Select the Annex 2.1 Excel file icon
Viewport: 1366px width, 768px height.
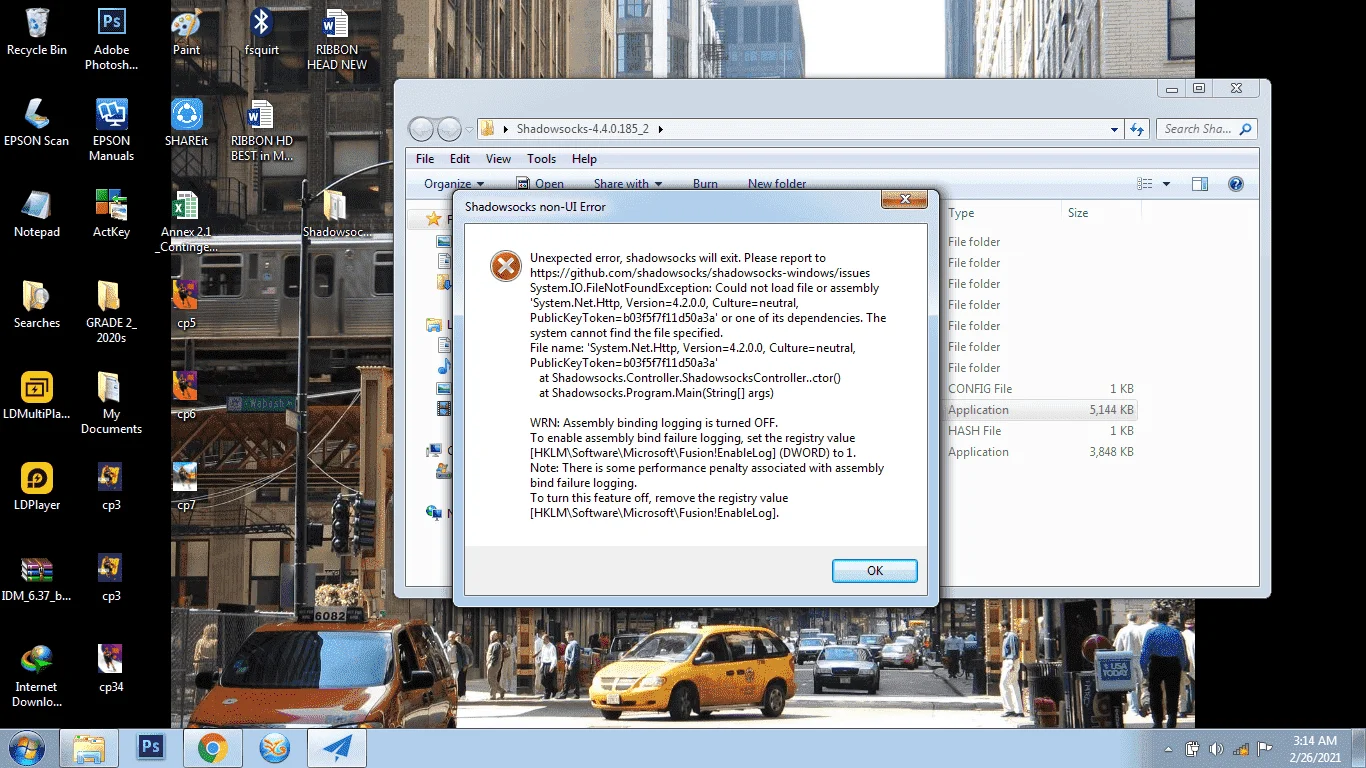(186, 222)
